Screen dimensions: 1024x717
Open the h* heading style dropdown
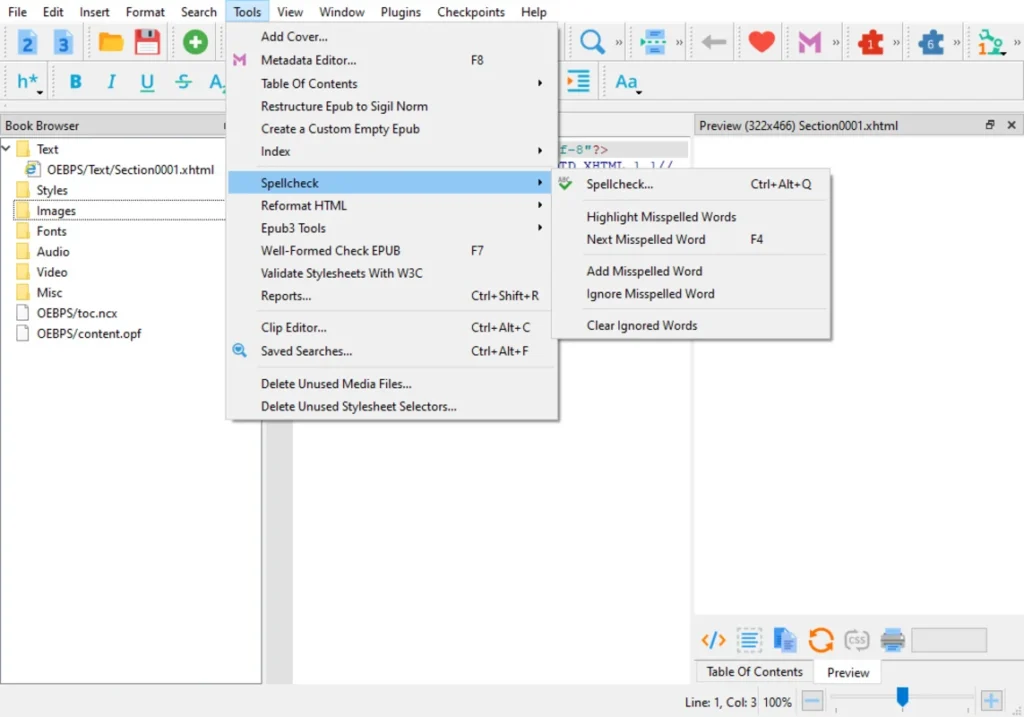tap(29, 82)
